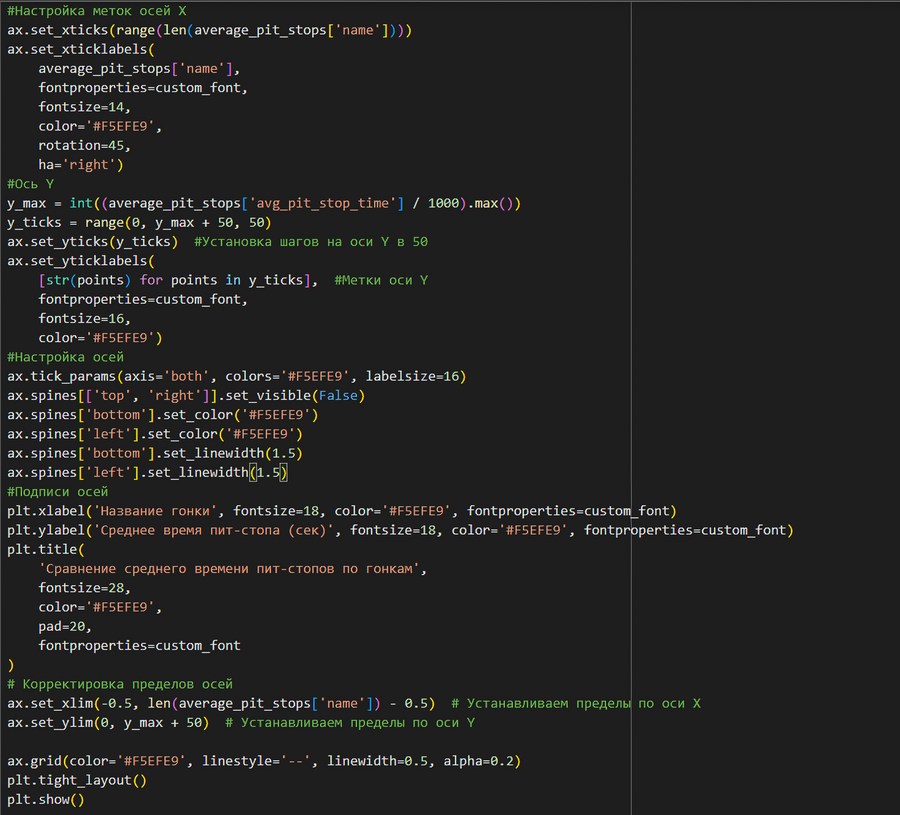This screenshot has width=900, height=815.
Task: Click the 'ax.set_xticklabels(' line
Action: (81, 49)
